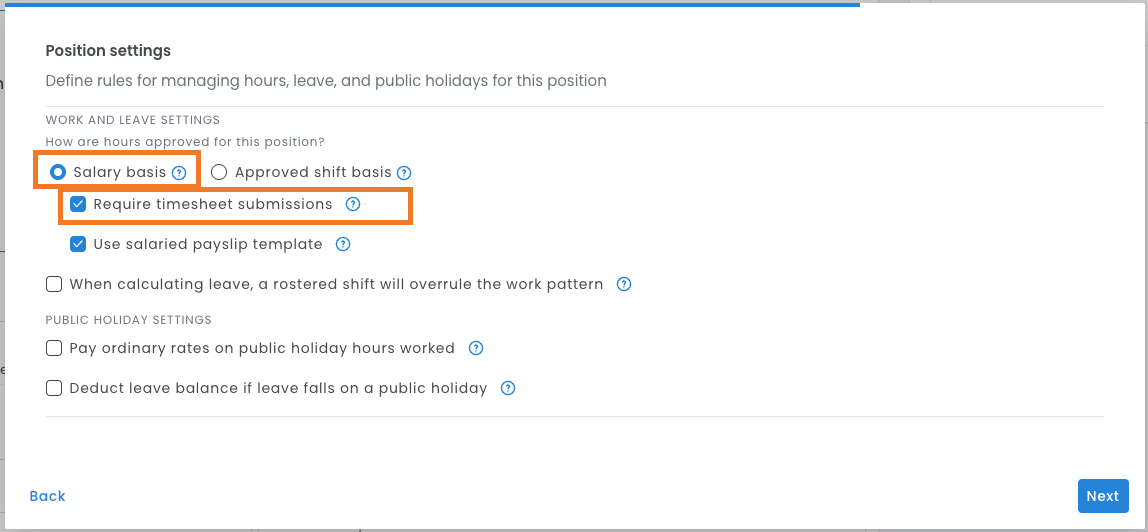Choose the Approved shift basis radio button
This screenshot has height=532, width=1148.
219,172
